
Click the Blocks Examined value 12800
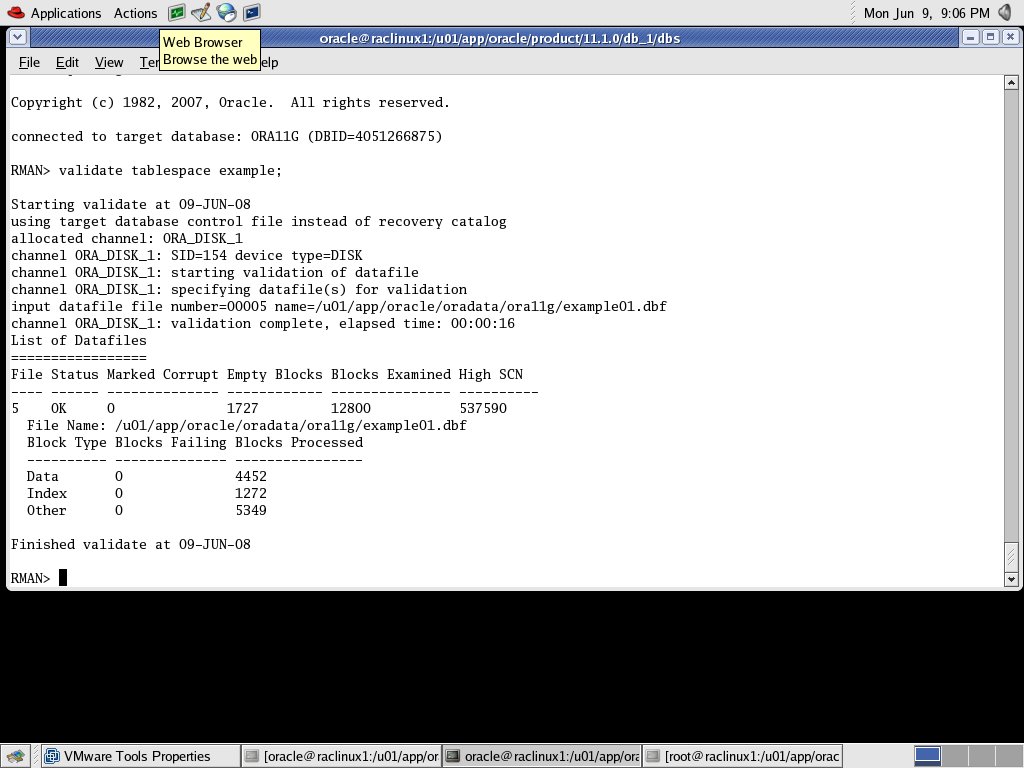pos(351,408)
